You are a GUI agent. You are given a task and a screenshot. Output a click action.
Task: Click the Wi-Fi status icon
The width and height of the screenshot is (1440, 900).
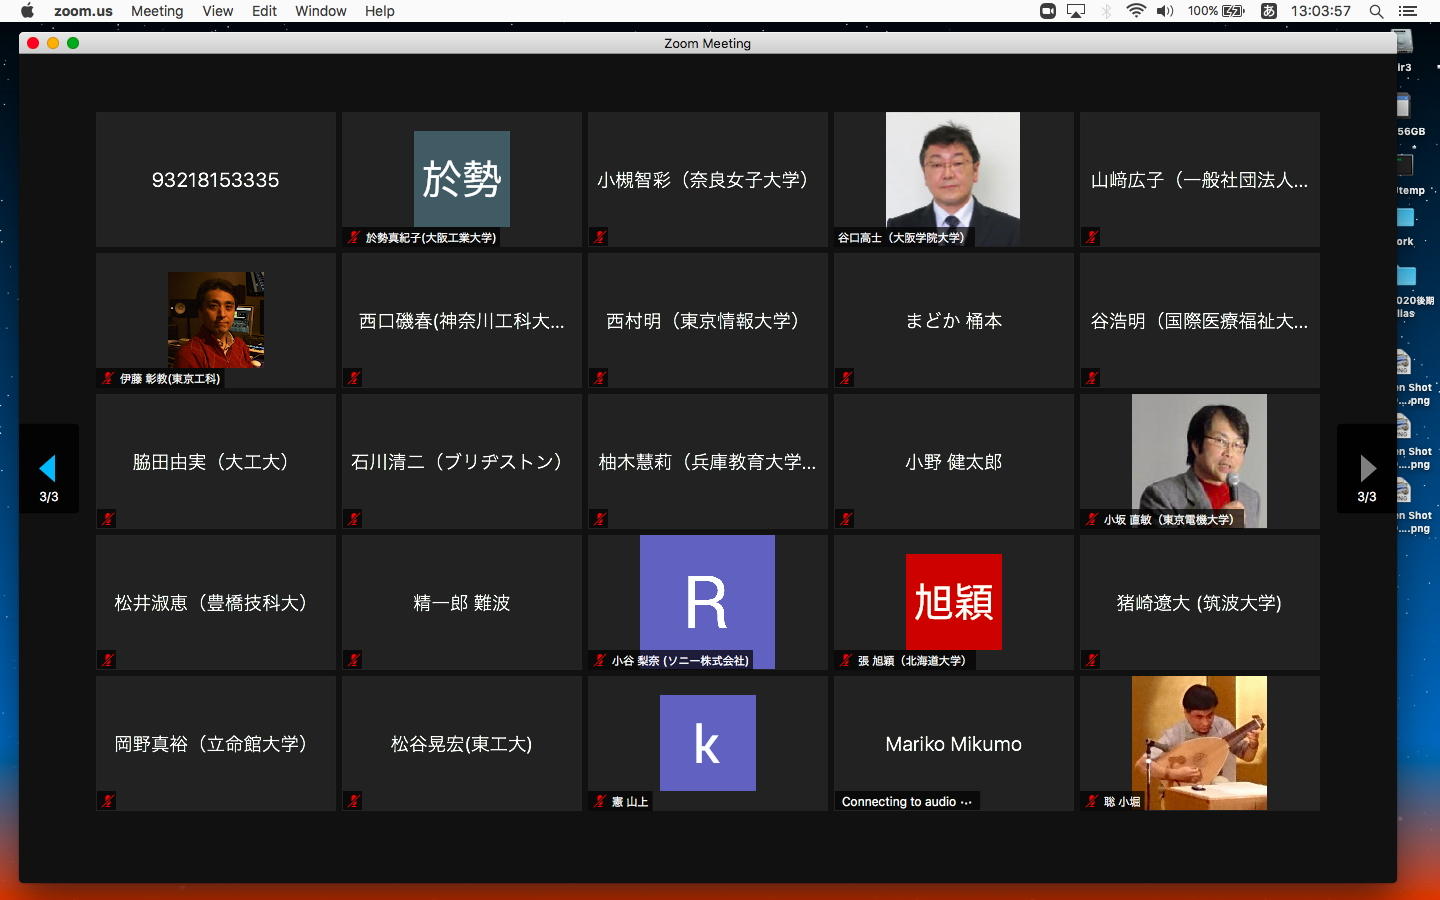click(1136, 11)
